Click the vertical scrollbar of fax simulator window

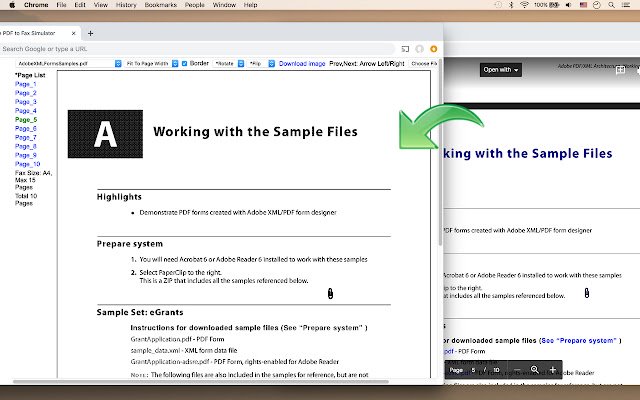(440, 151)
